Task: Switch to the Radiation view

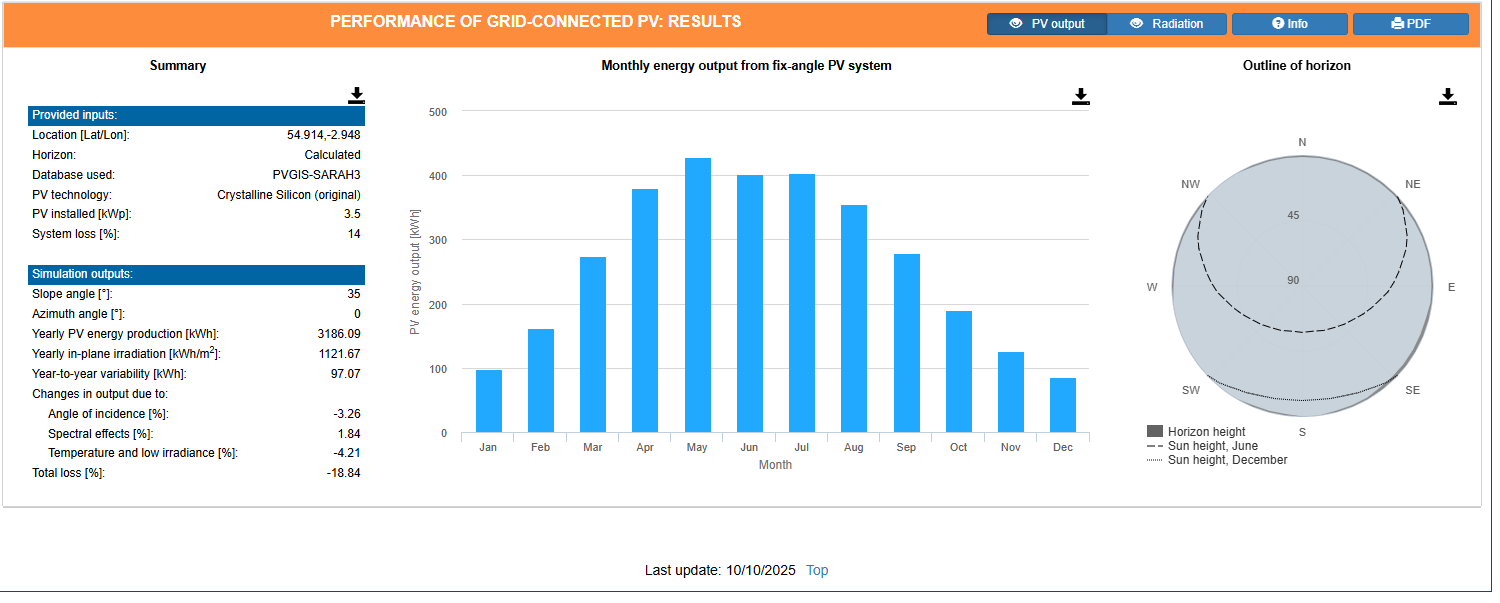Action: pyautogui.click(x=1167, y=24)
